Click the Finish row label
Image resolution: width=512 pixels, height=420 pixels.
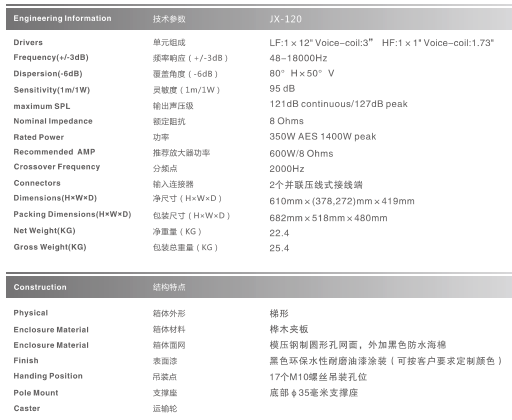26,361
